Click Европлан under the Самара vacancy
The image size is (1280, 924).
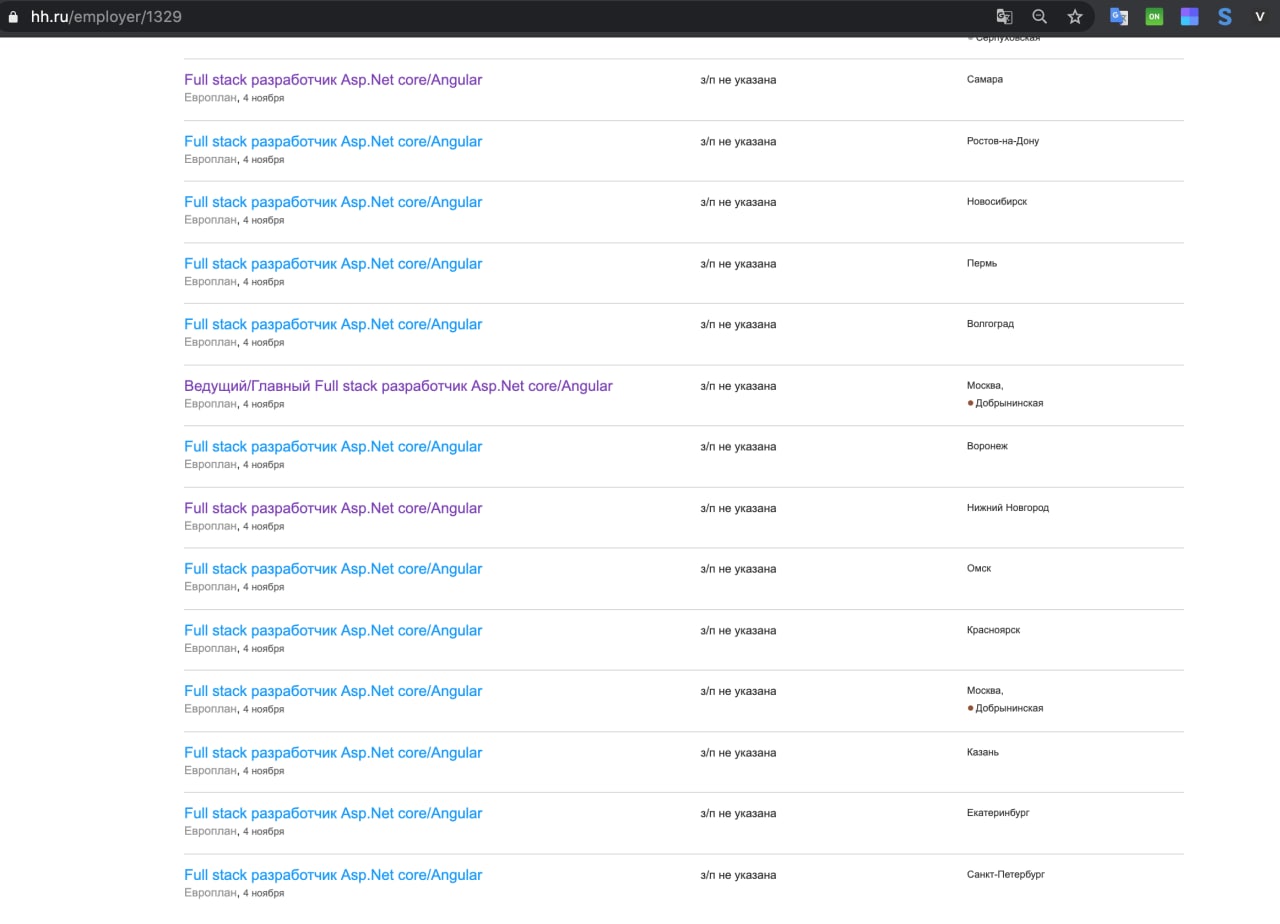tap(210, 98)
